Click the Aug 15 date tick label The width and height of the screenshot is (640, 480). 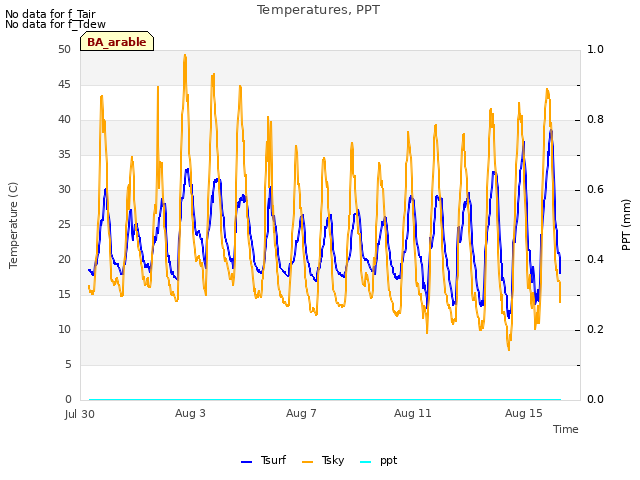click(524, 413)
